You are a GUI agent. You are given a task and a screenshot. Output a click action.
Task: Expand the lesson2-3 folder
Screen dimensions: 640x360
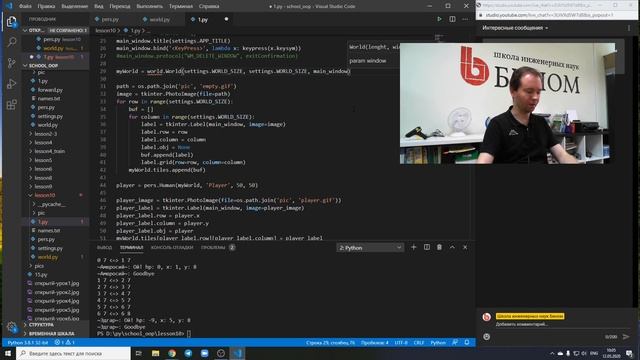click(46, 133)
